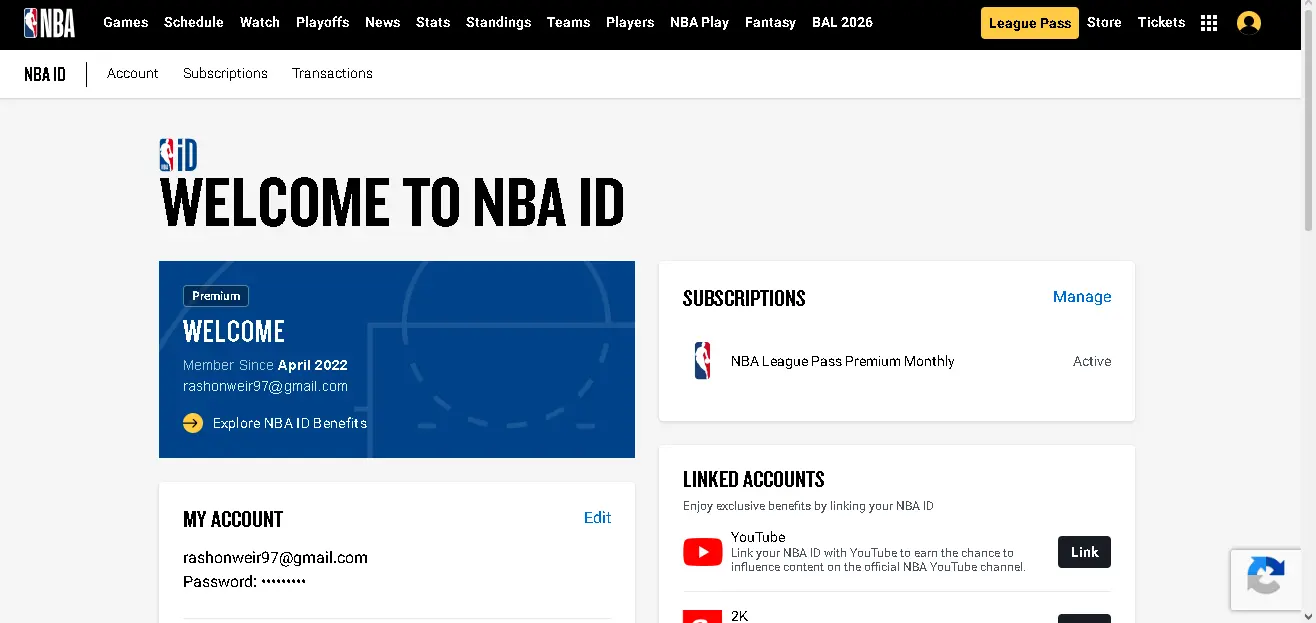Screen dimensions: 1316x623
Task: Click the yellow arrow icon beside Explore benefits
Action: pos(193,423)
